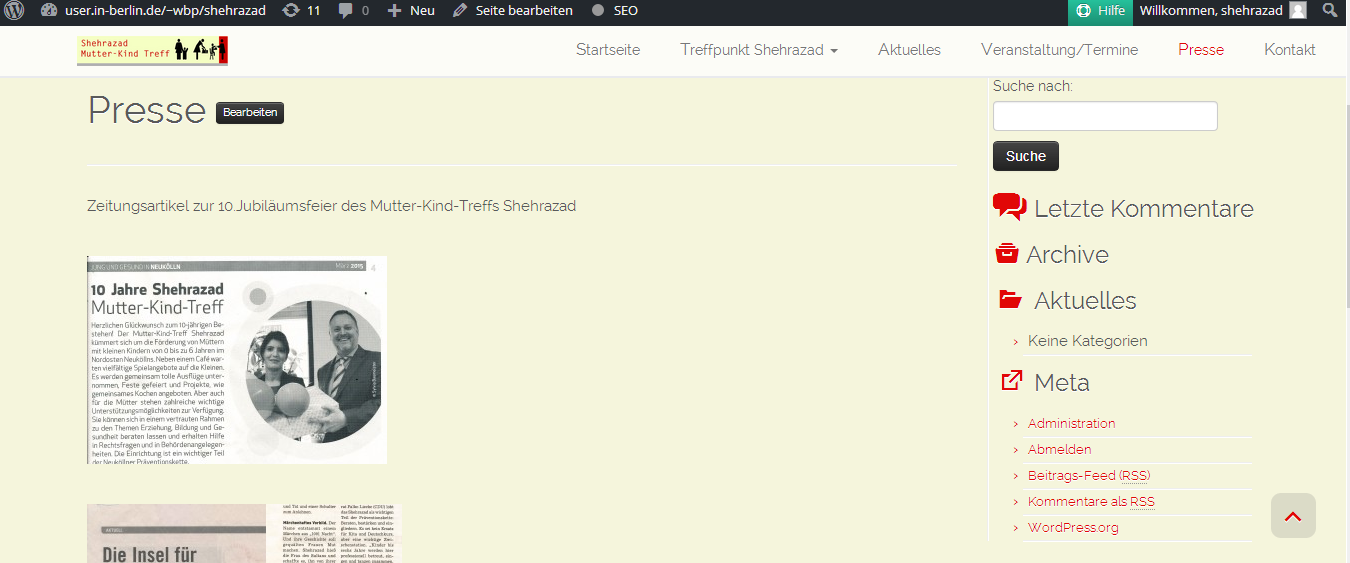The image size is (1350, 563).
Task: Click the Letzte Kommentare speech bubble icon
Action: (1010, 207)
